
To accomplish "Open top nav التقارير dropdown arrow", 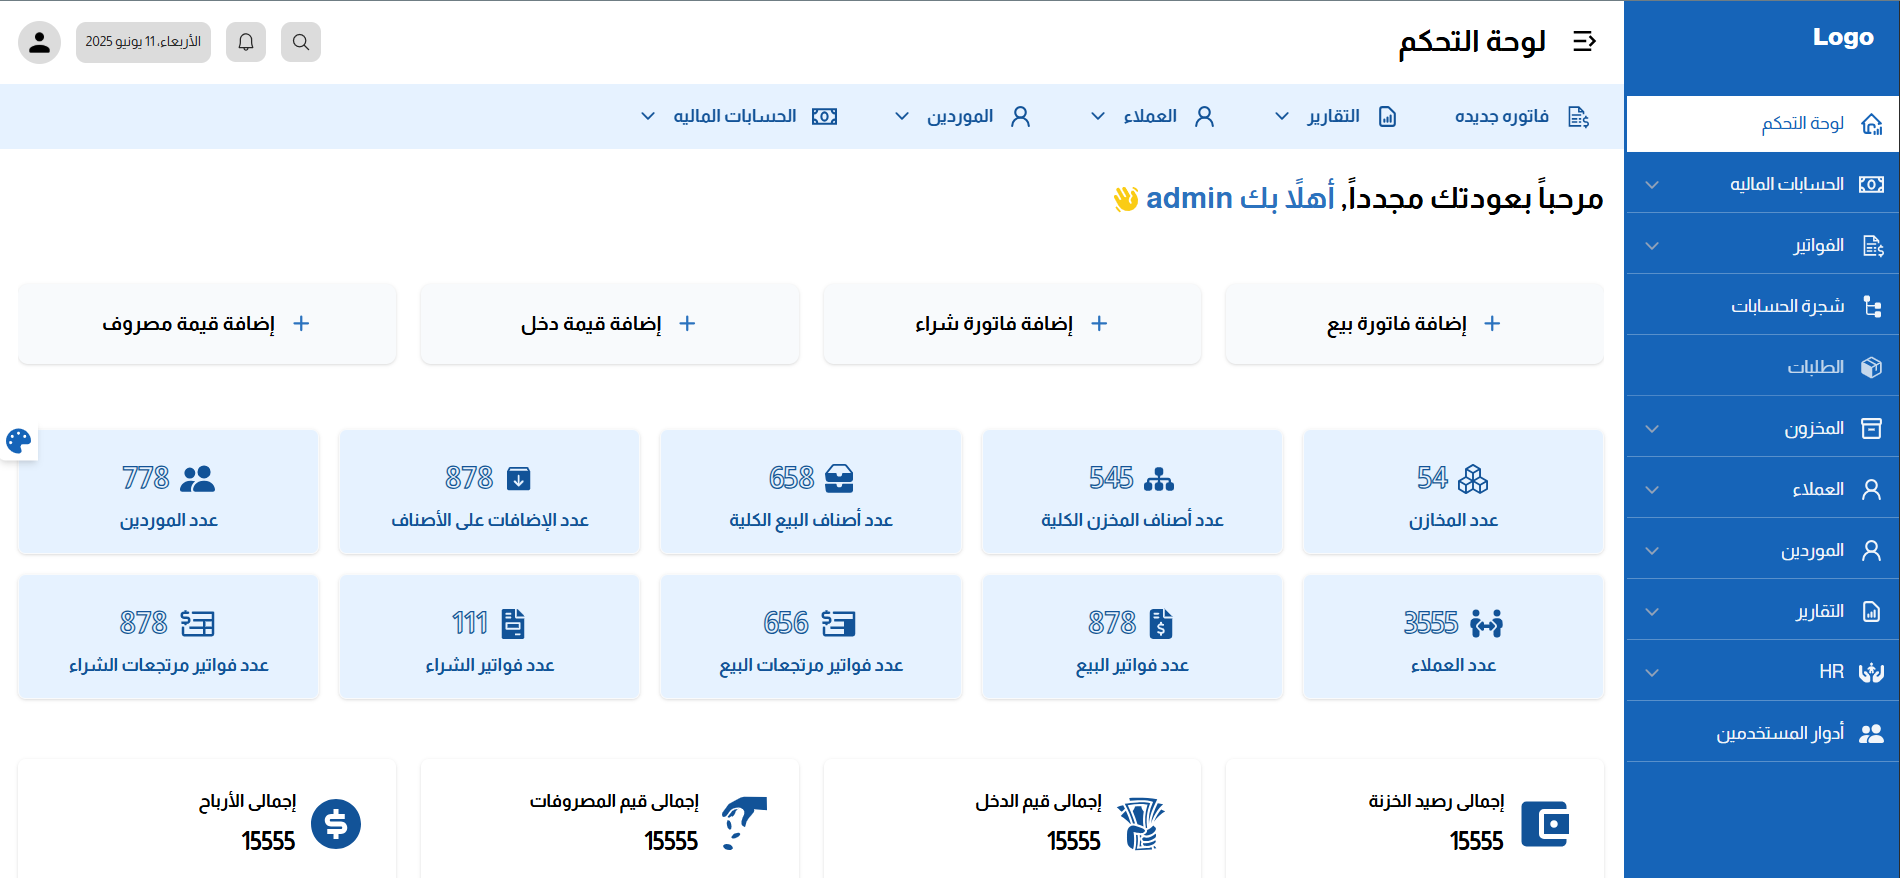I will point(1282,117).
